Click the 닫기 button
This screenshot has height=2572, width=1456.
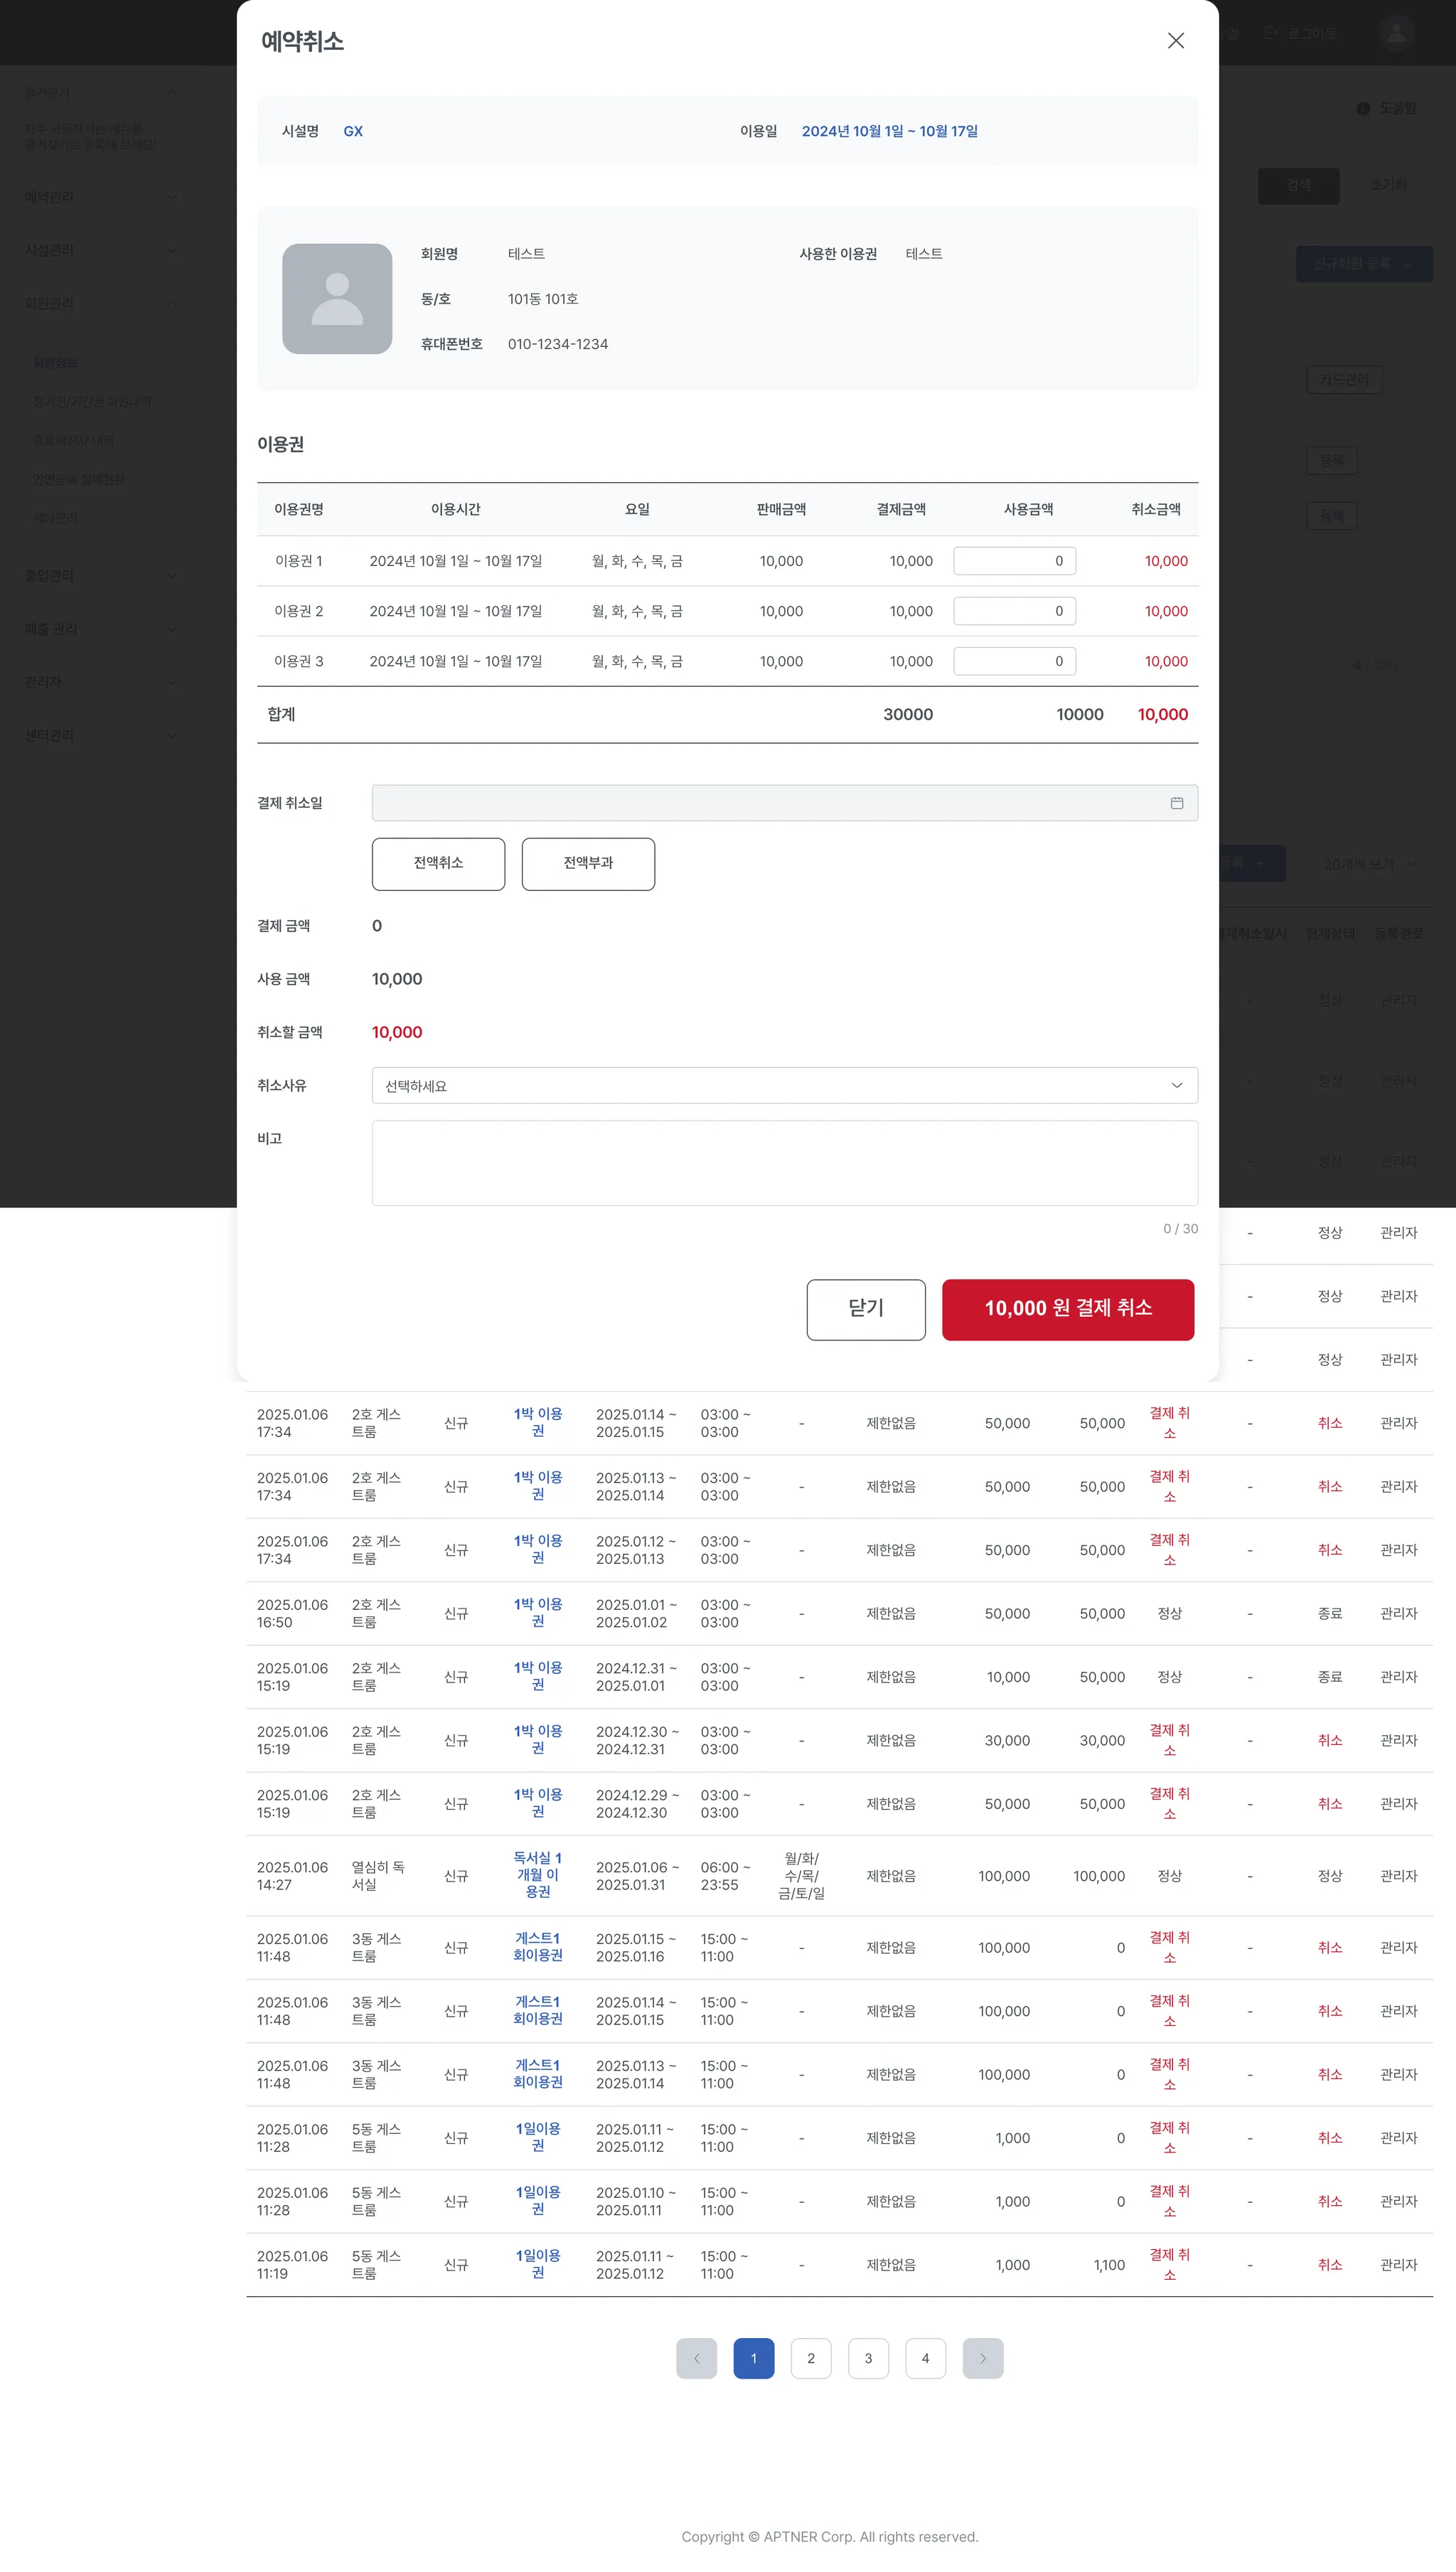[865, 1309]
